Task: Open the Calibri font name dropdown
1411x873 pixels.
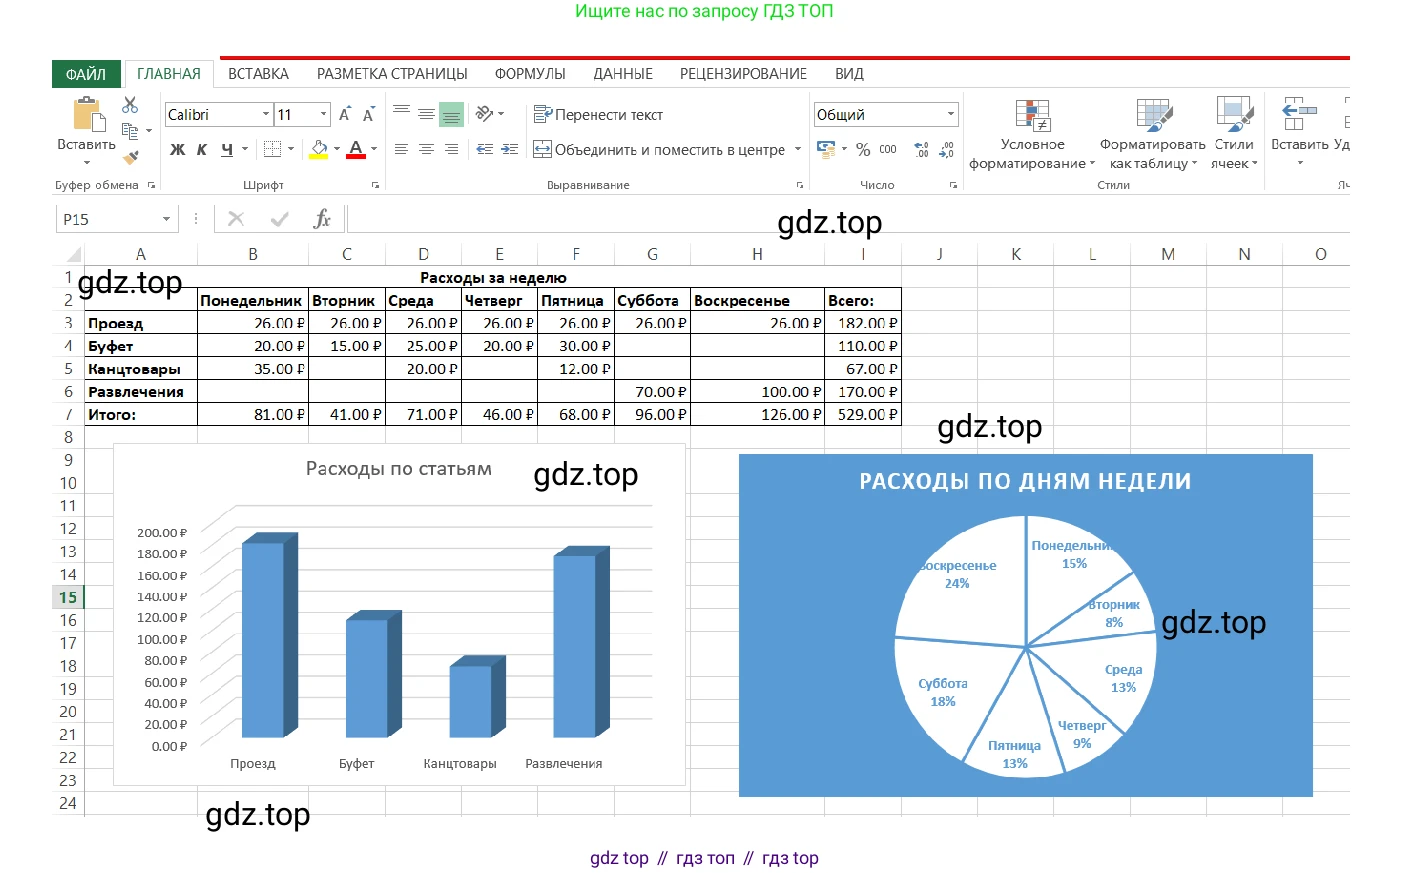Action: pyautogui.click(x=266, y=114)
